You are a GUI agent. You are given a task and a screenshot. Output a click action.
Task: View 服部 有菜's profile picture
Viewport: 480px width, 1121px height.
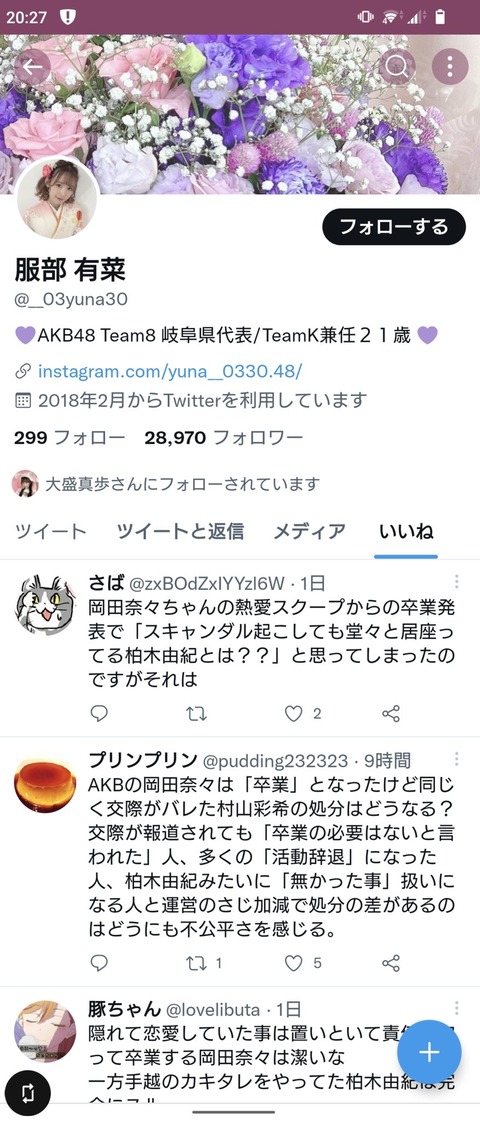tap(57, 199)
